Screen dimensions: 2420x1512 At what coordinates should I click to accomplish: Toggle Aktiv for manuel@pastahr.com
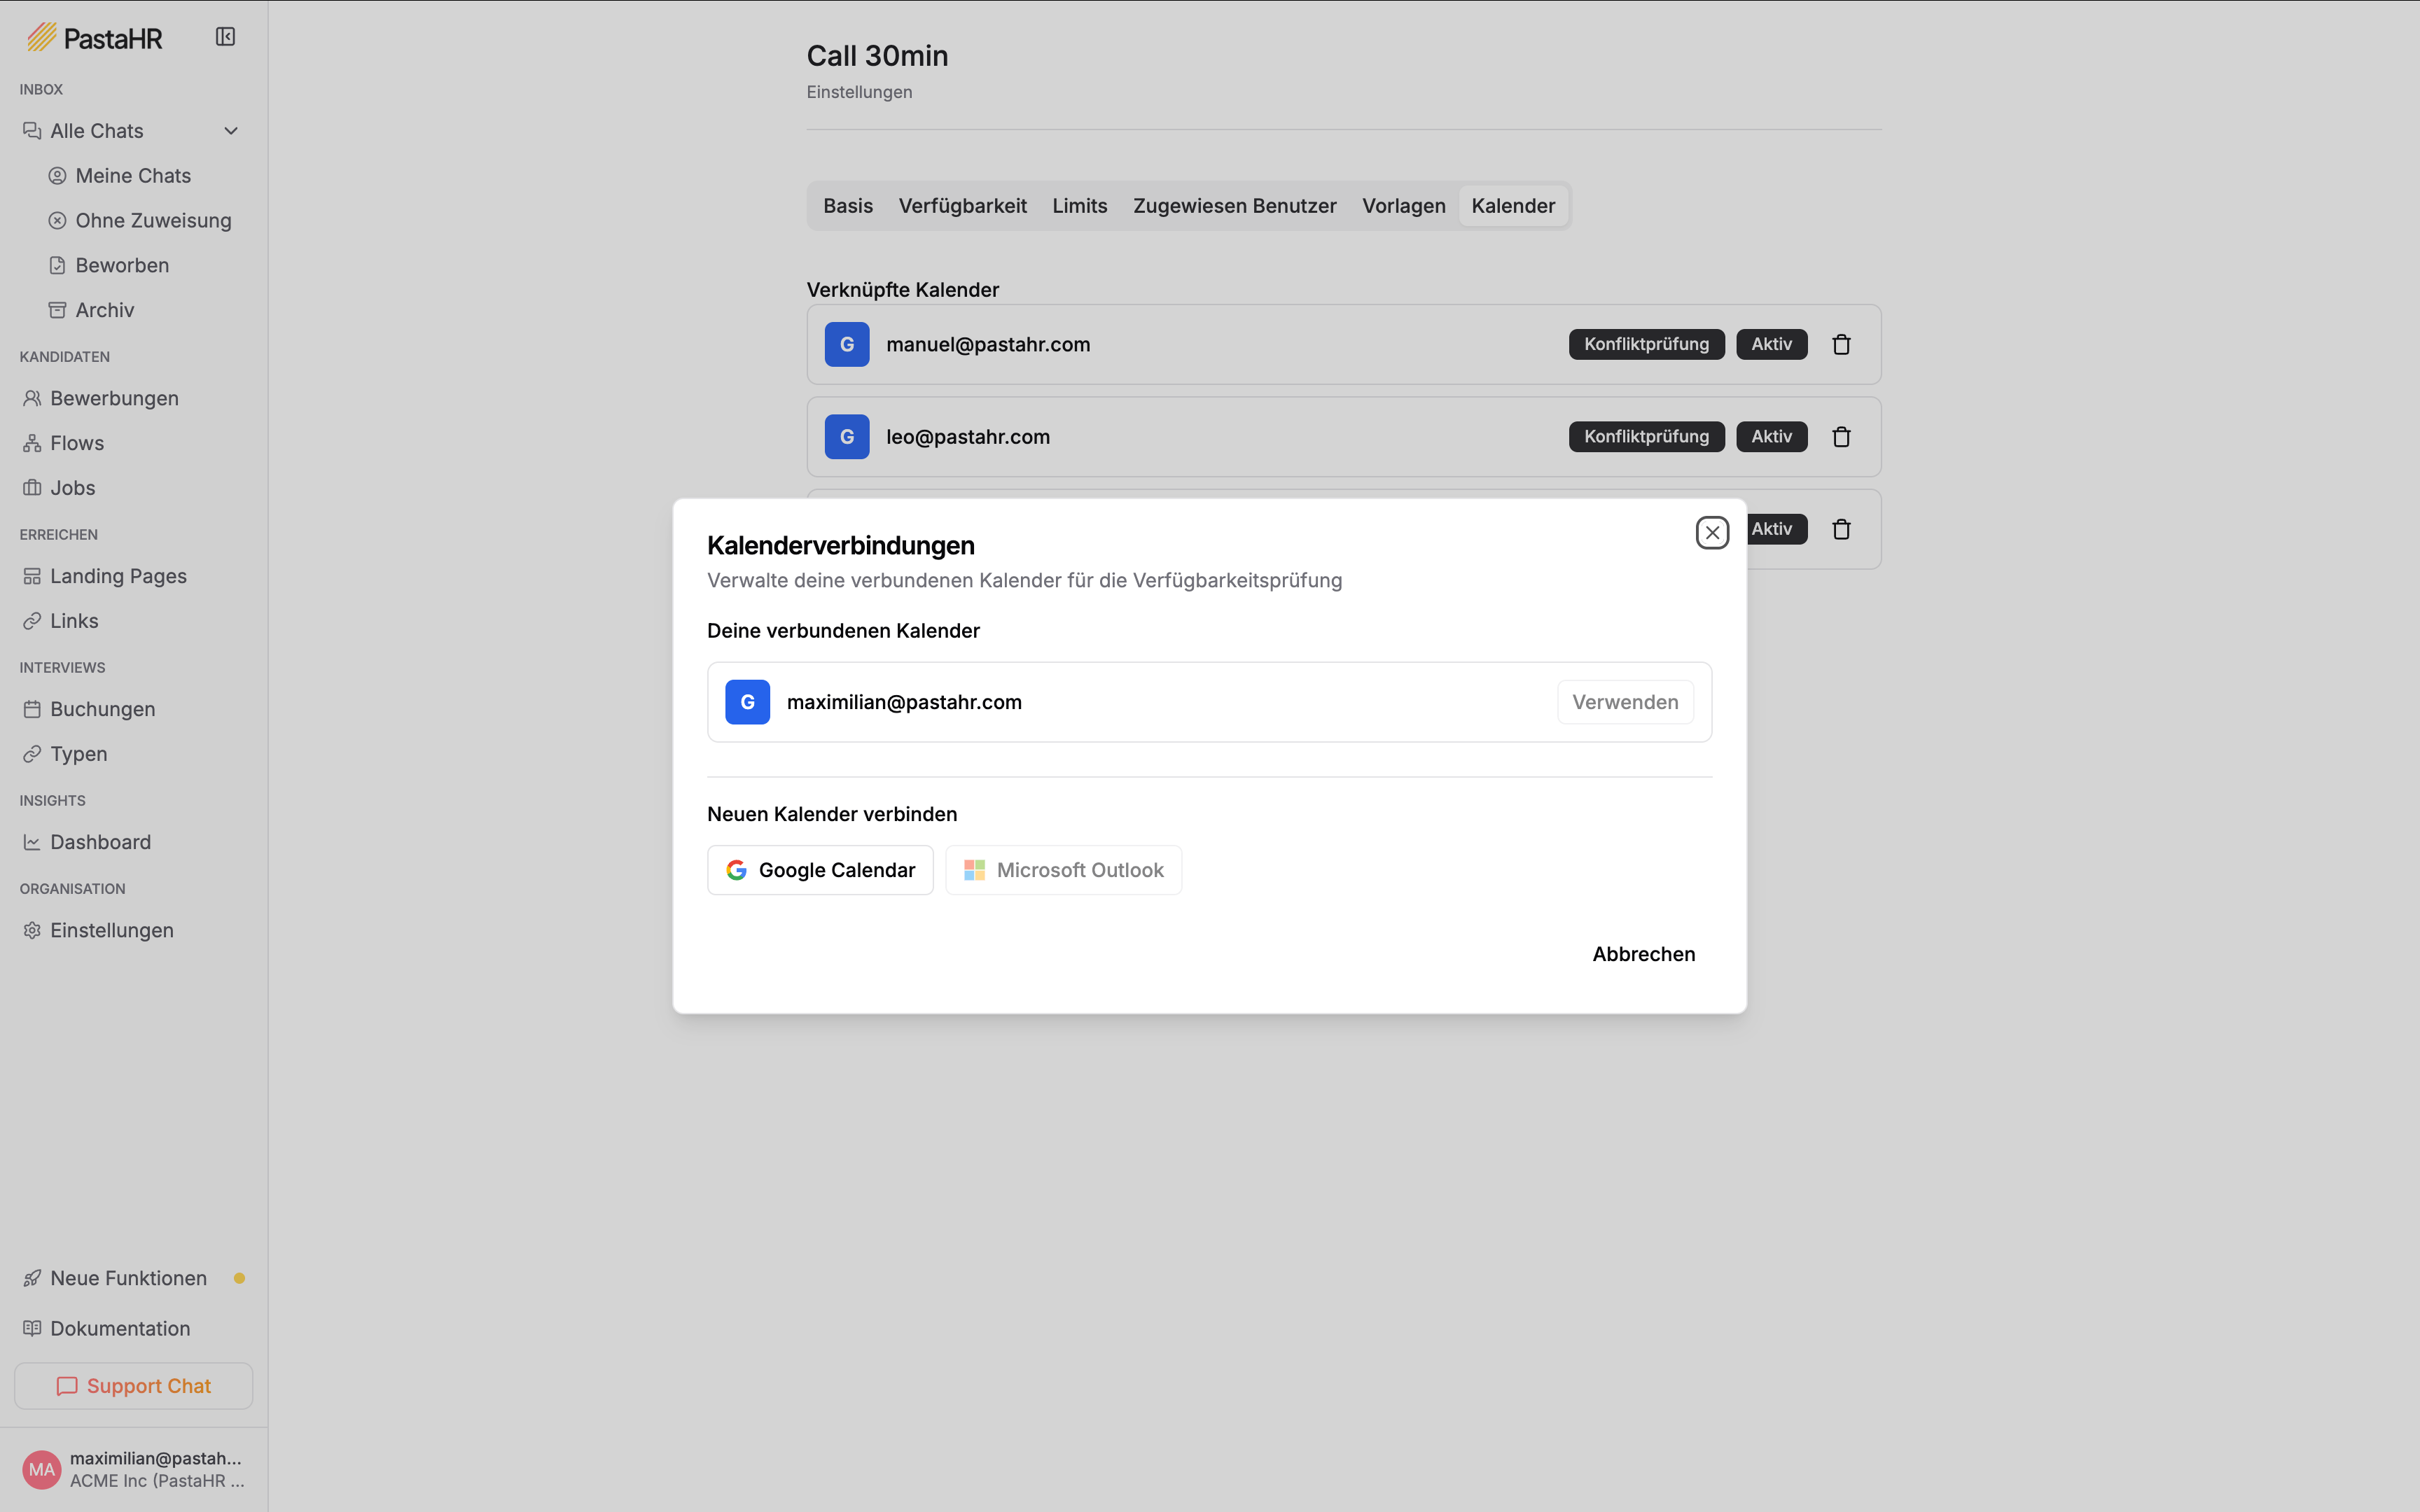point(1771,345)
